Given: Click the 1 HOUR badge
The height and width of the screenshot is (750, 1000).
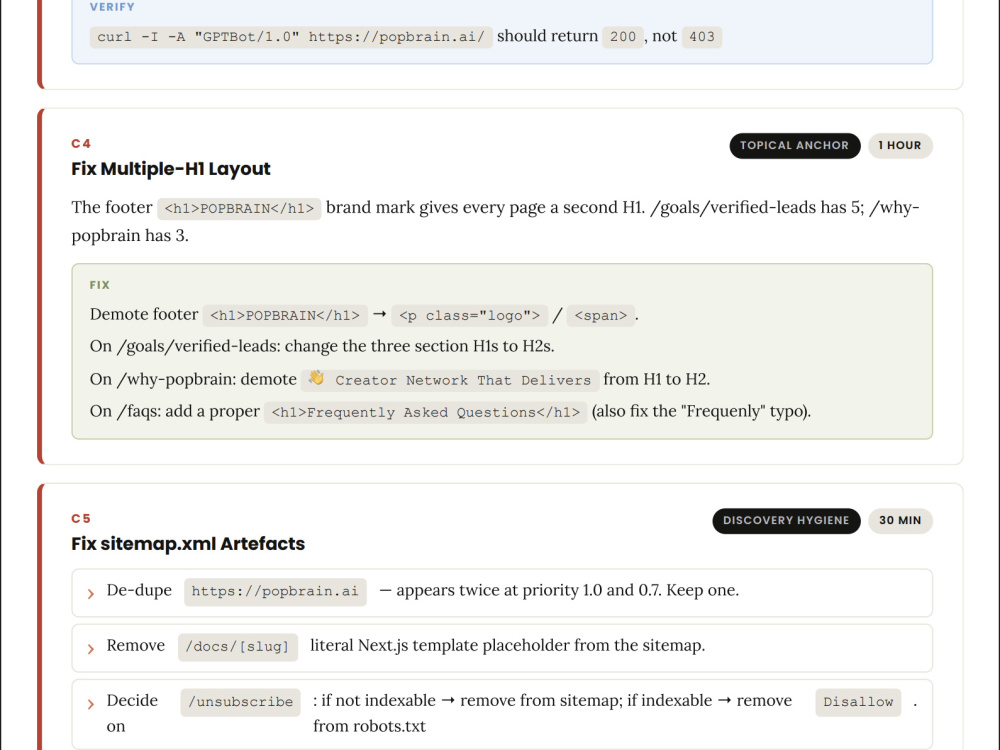Looking at the screenshot, I should point(900,145).
